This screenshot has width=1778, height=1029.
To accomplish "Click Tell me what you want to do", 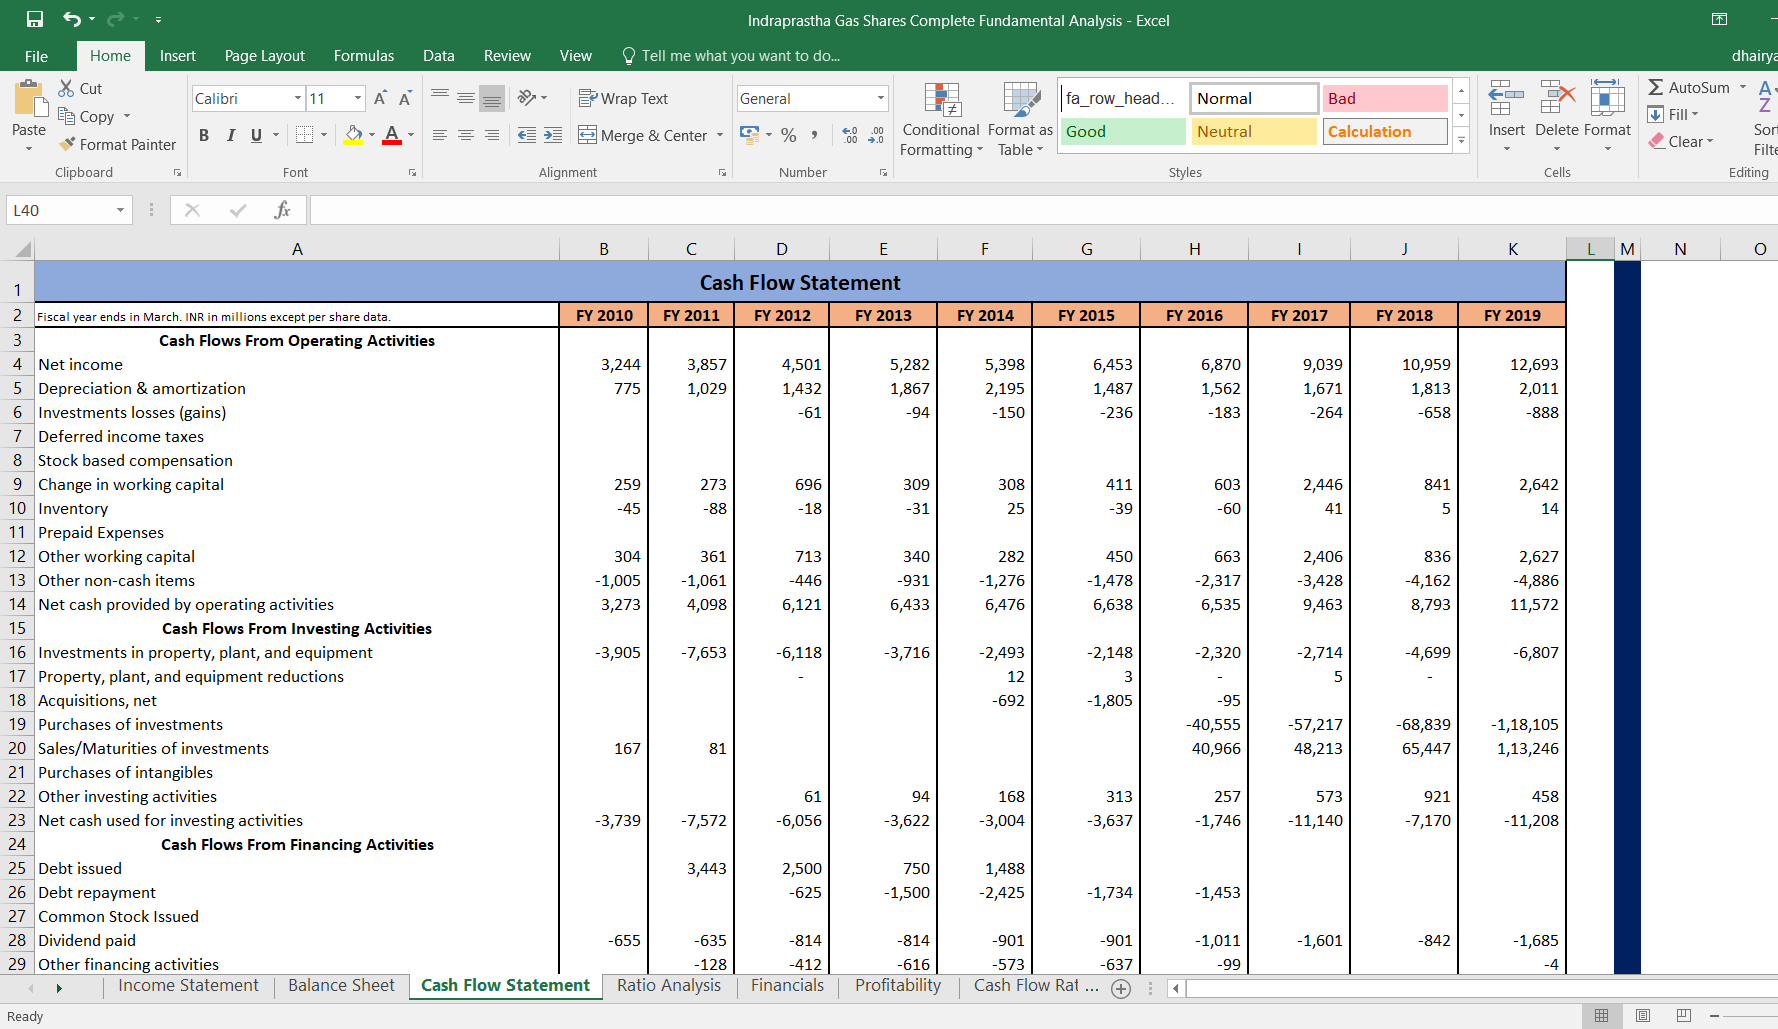I will coord(740,56).
